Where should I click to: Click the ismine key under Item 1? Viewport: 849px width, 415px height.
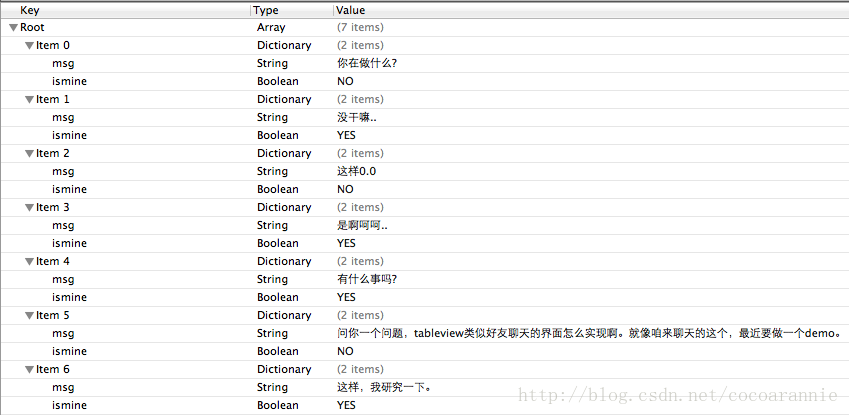[69, 135]
